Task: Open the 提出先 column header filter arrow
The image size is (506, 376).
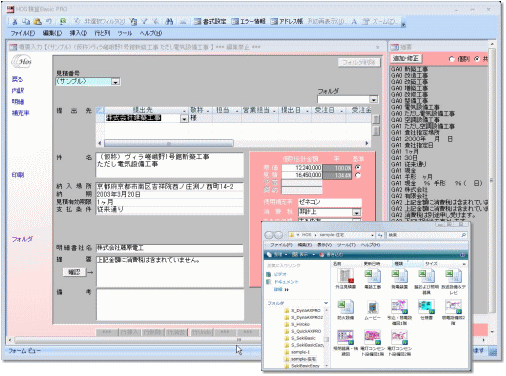Action: tap(184, 110)
